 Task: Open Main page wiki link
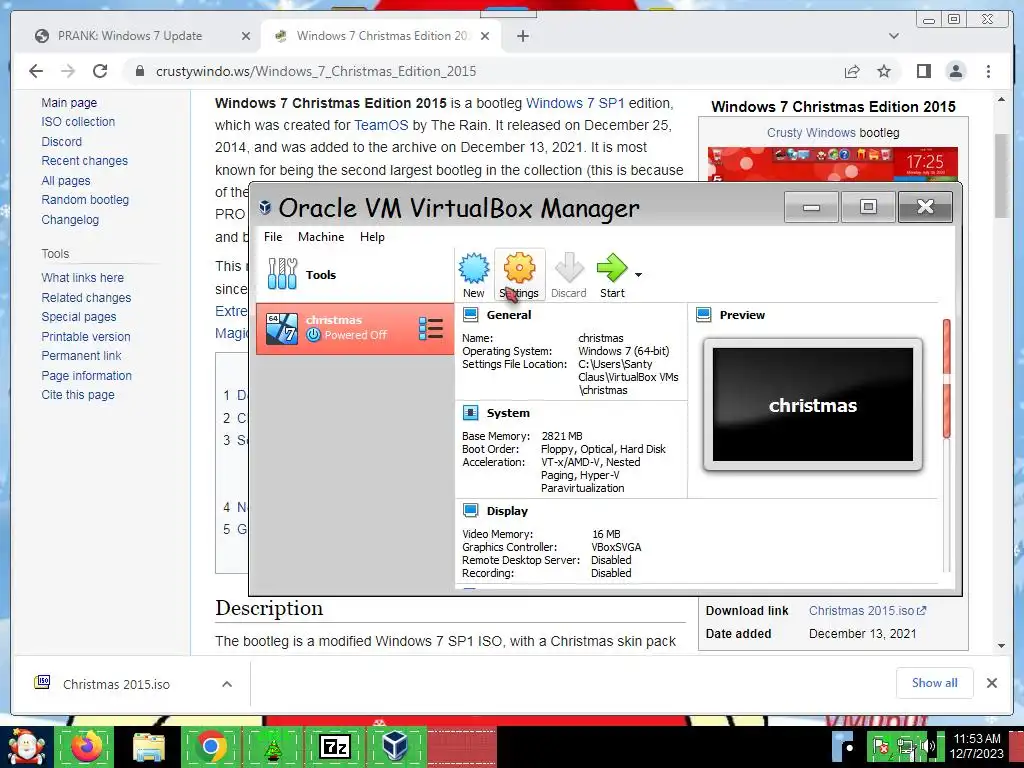tap(69, 103)
